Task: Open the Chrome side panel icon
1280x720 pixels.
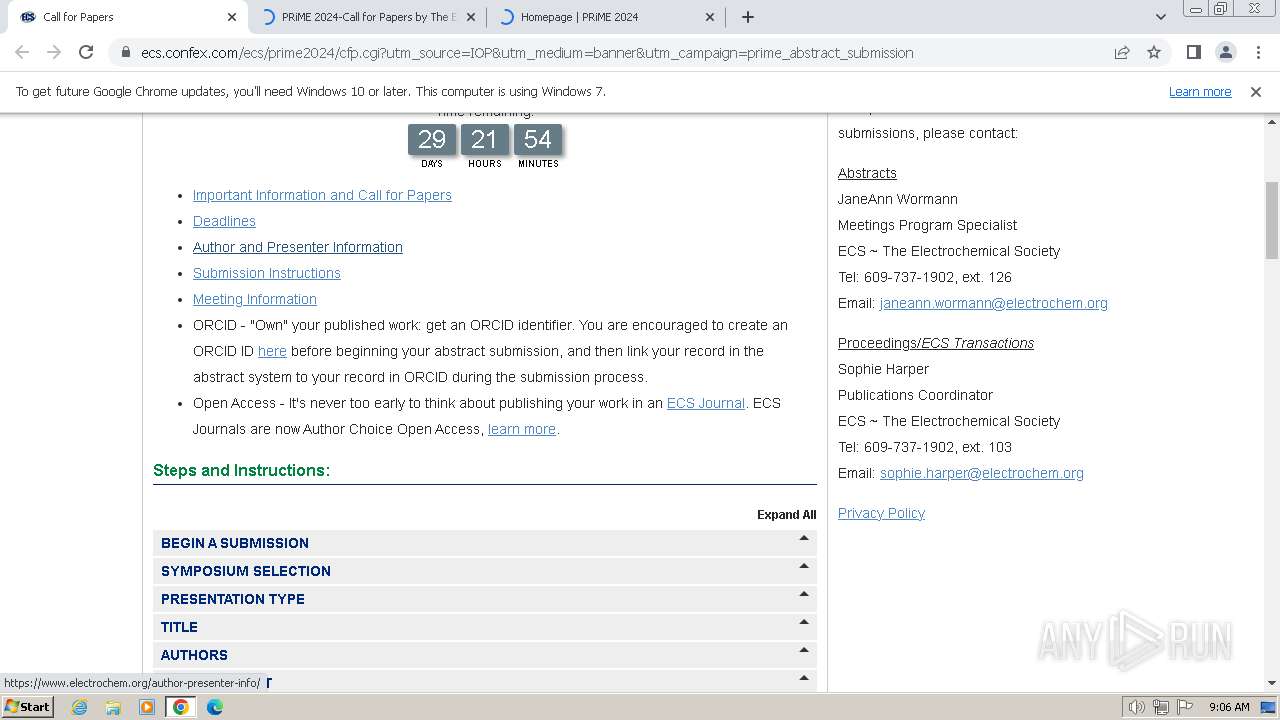Action: (1193, 52)
